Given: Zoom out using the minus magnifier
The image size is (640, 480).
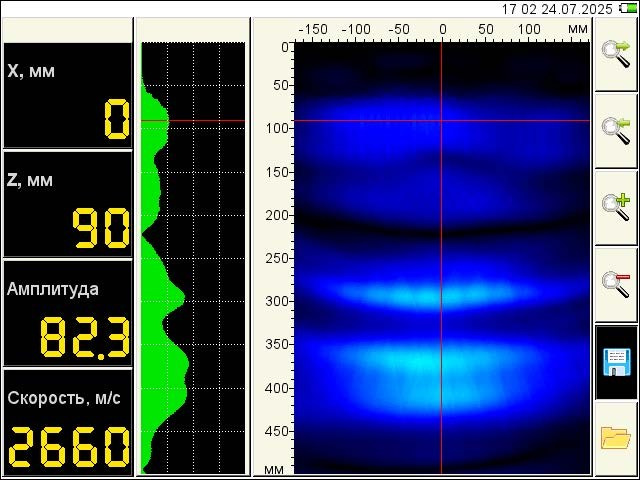Looking at the screenshot, I should [616, 284].
